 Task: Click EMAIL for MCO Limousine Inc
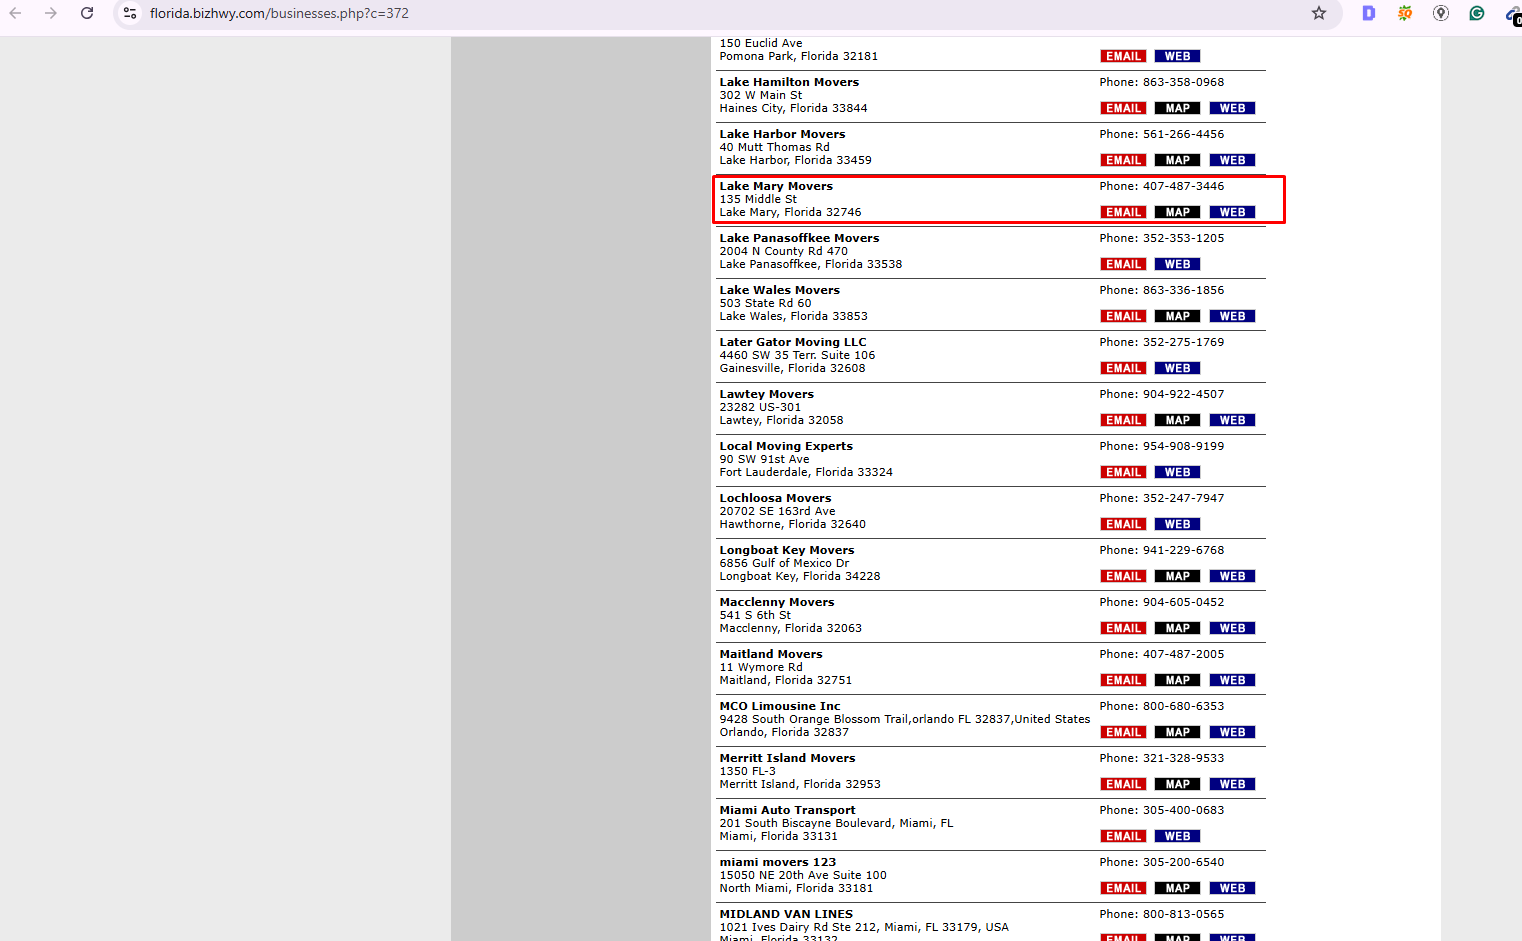[1123, 732]
